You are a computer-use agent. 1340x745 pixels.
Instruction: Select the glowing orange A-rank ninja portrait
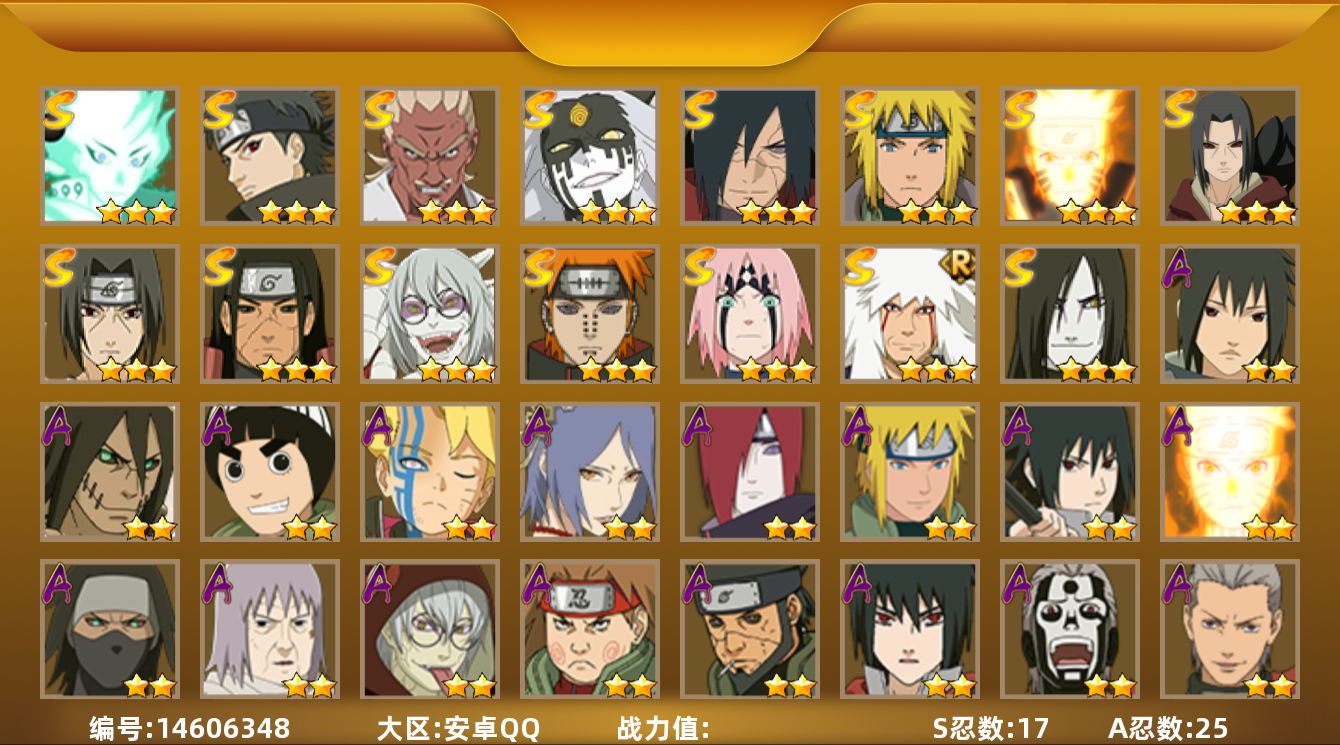(x=1230, y=472)
